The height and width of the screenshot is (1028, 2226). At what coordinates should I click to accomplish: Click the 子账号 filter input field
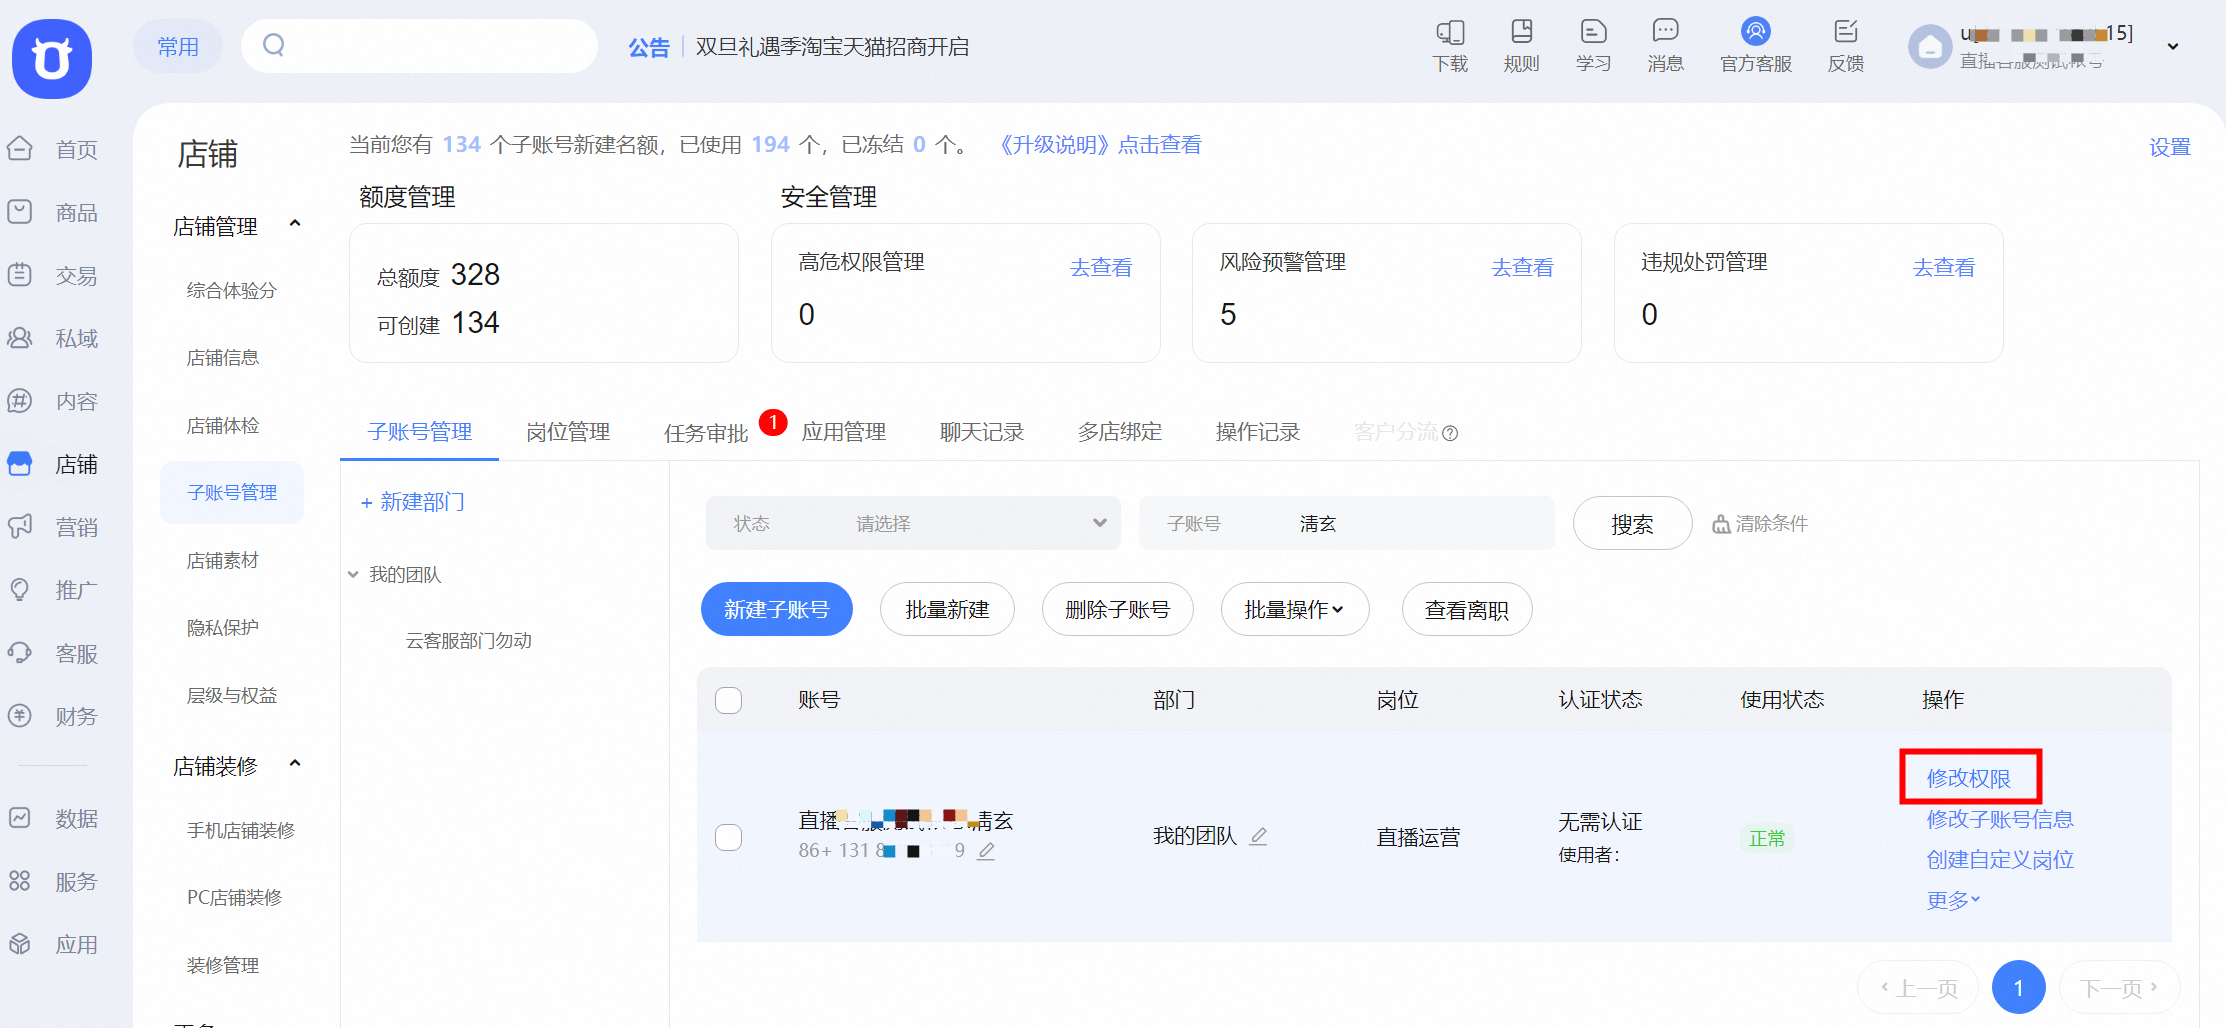pyautogui.click(x=1347, y=523)
